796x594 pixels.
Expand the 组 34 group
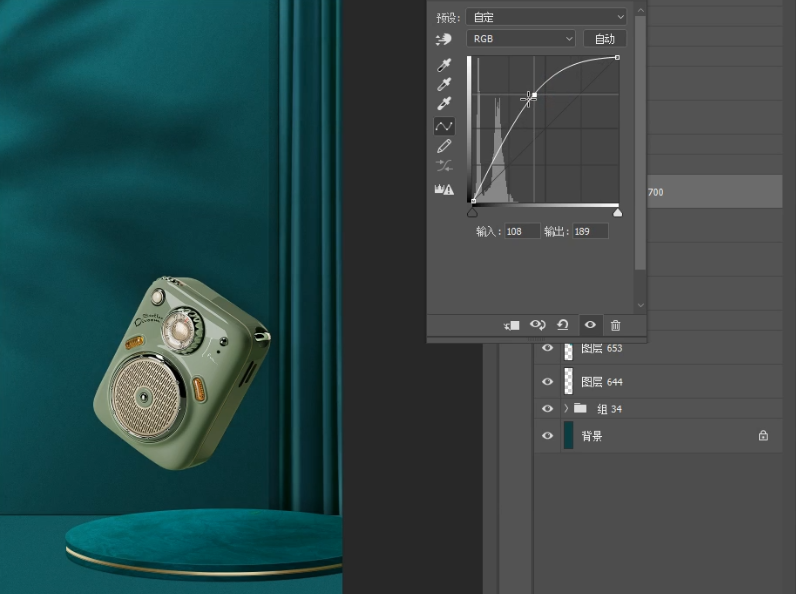(566, 408)
